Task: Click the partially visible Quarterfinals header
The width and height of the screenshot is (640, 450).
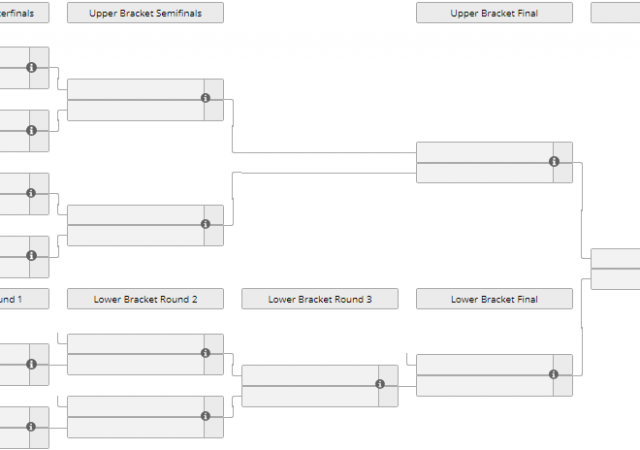Action: point(24,13)
